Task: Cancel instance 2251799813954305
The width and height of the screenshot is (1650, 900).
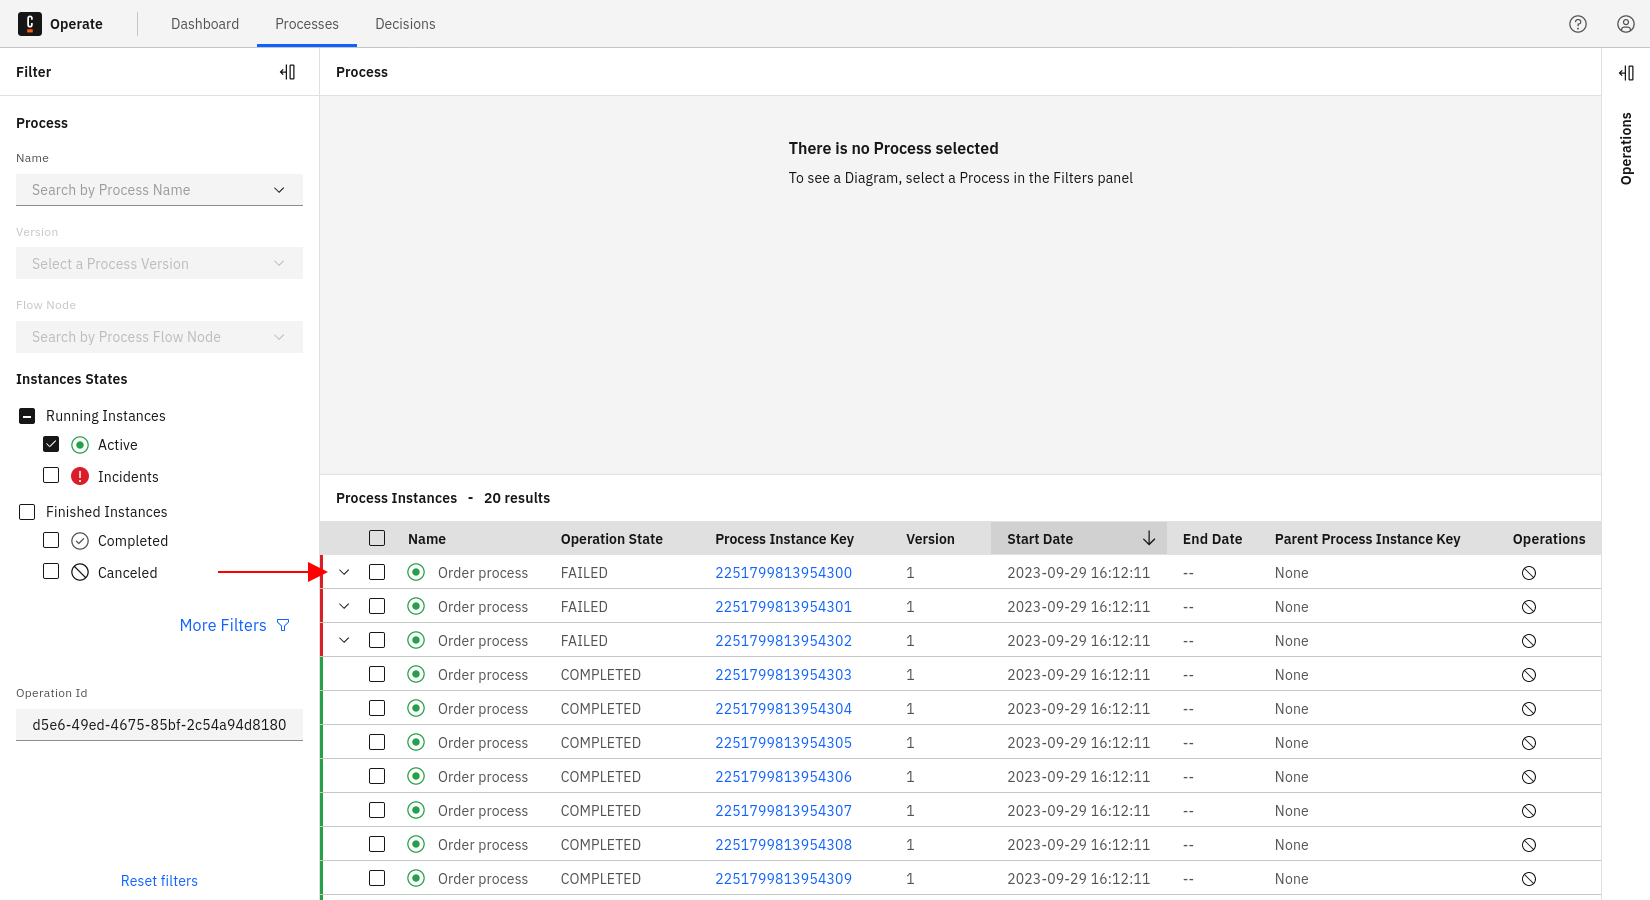Action: [x=1529, y=743]
